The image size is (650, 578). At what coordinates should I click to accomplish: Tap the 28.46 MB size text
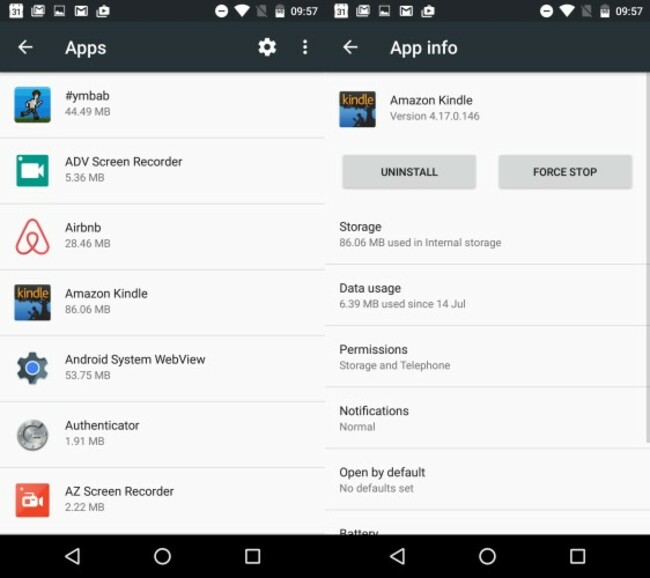[x=87, y=243]
